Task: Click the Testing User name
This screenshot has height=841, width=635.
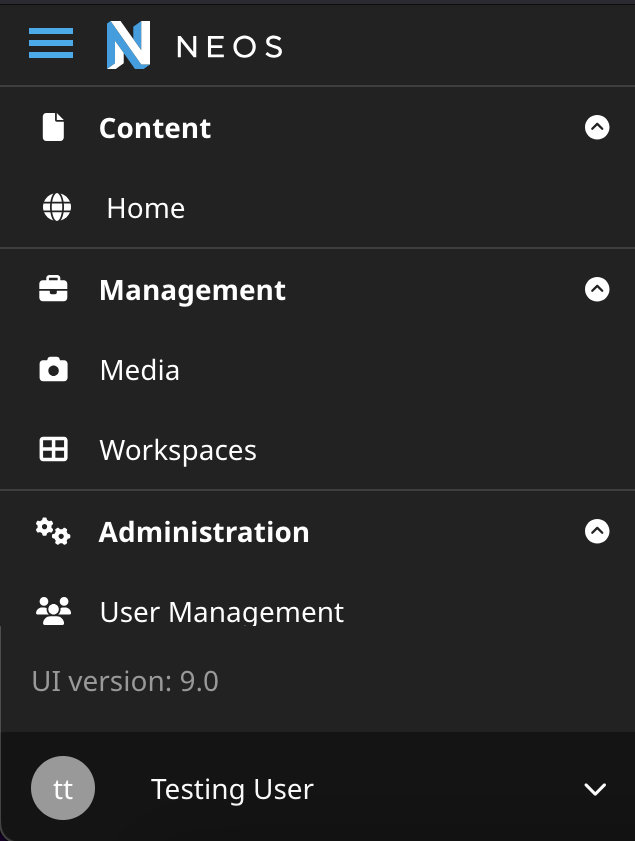Action: (x=232, y=788)
